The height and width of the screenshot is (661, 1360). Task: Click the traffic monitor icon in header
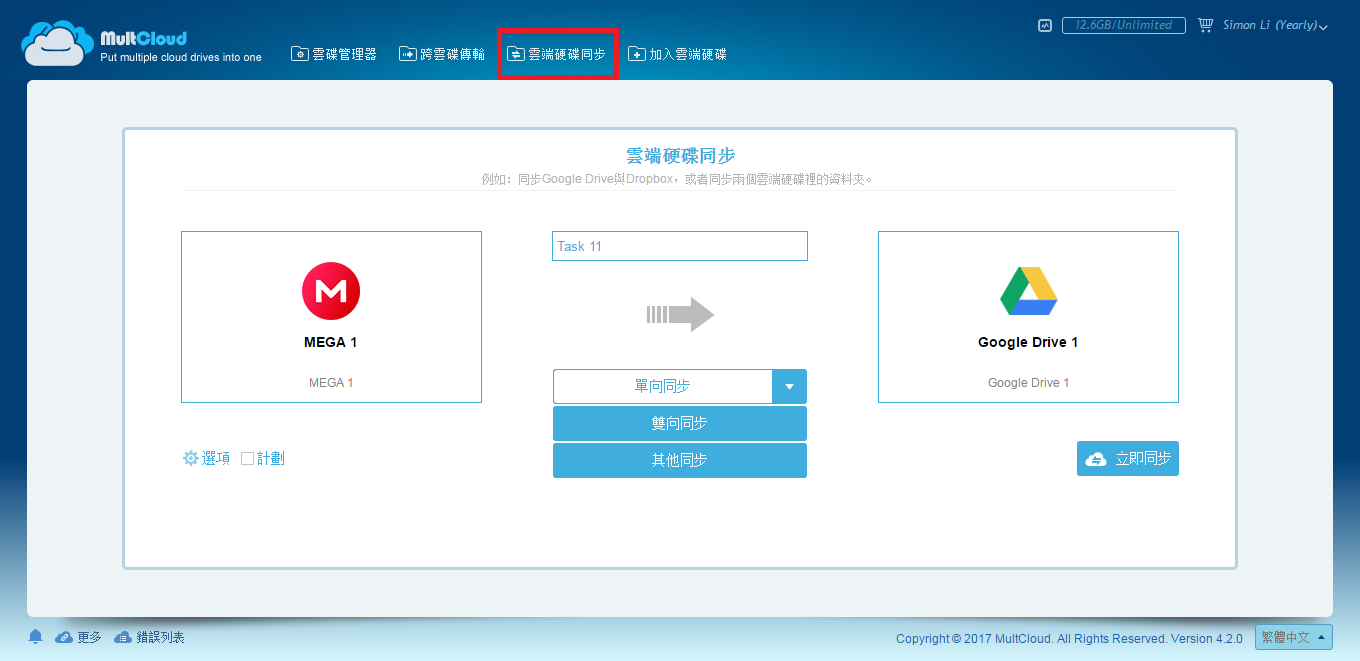point(1045,25)
